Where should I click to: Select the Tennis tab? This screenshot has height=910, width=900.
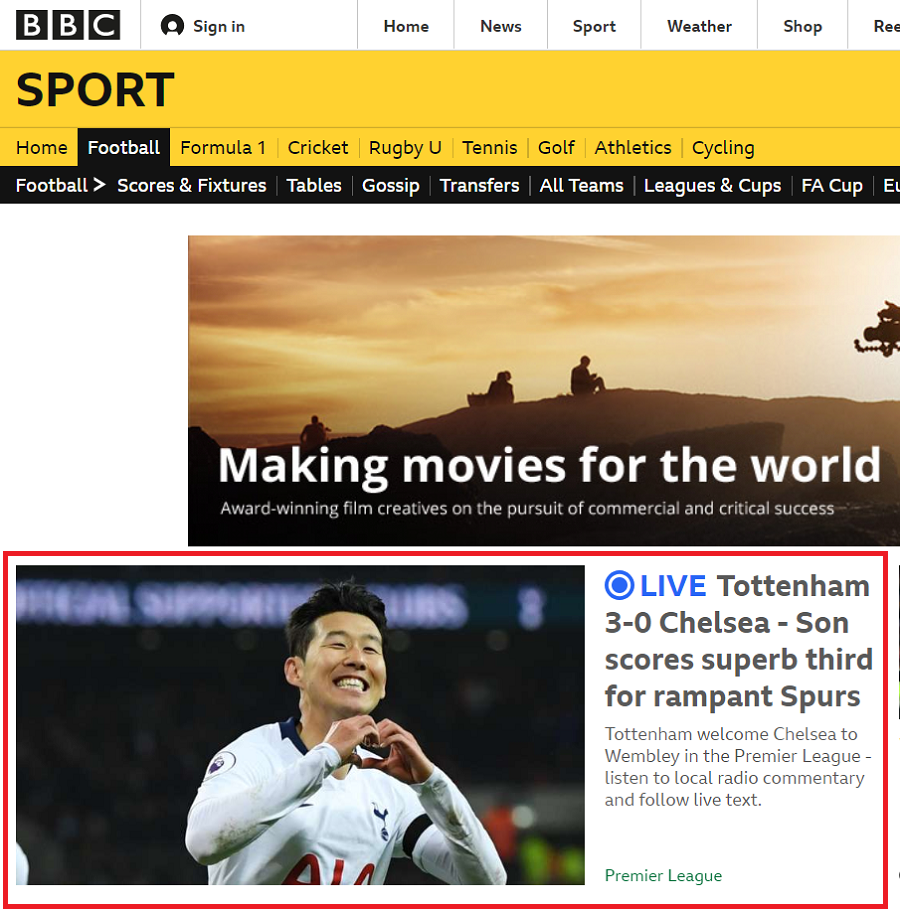(x=490, y=147)
